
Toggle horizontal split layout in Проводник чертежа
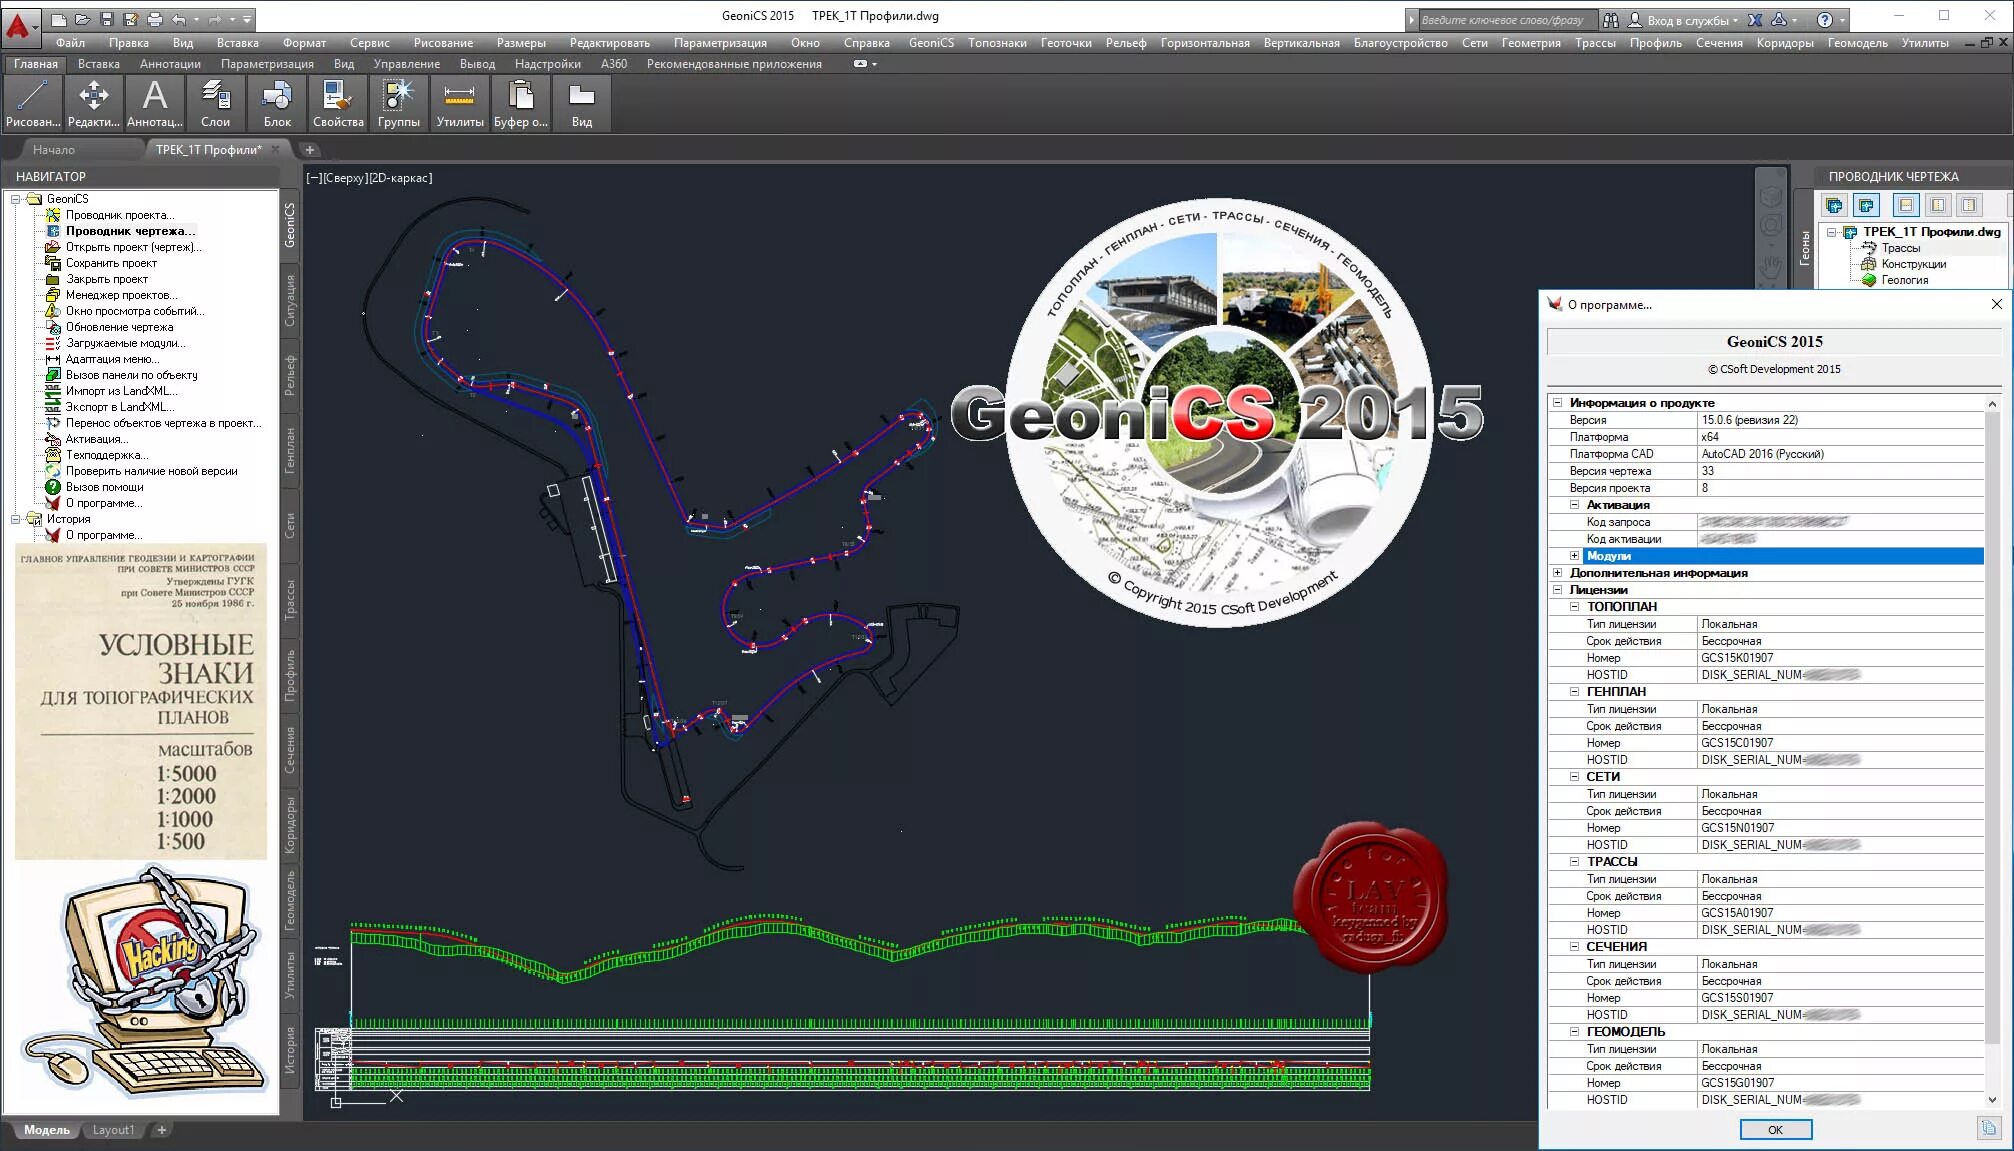pos(1906,205)
